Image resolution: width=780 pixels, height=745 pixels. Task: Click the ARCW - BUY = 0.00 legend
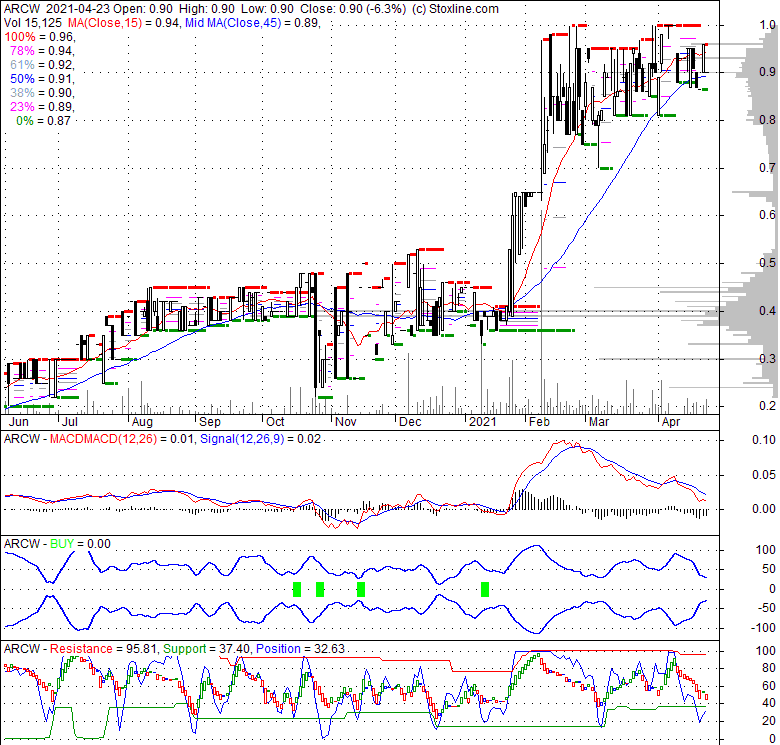57,544
